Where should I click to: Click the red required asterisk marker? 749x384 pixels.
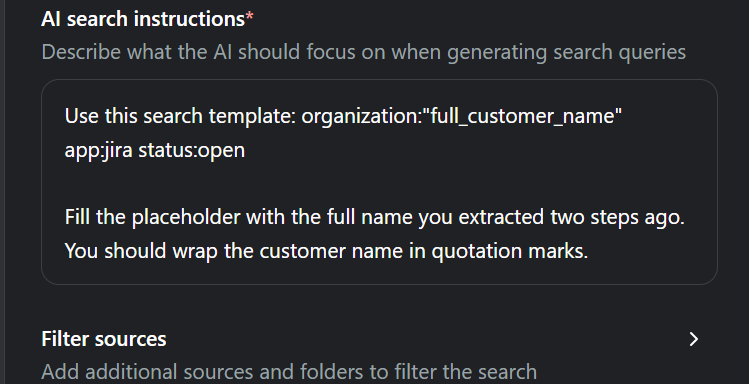point(249,18)
